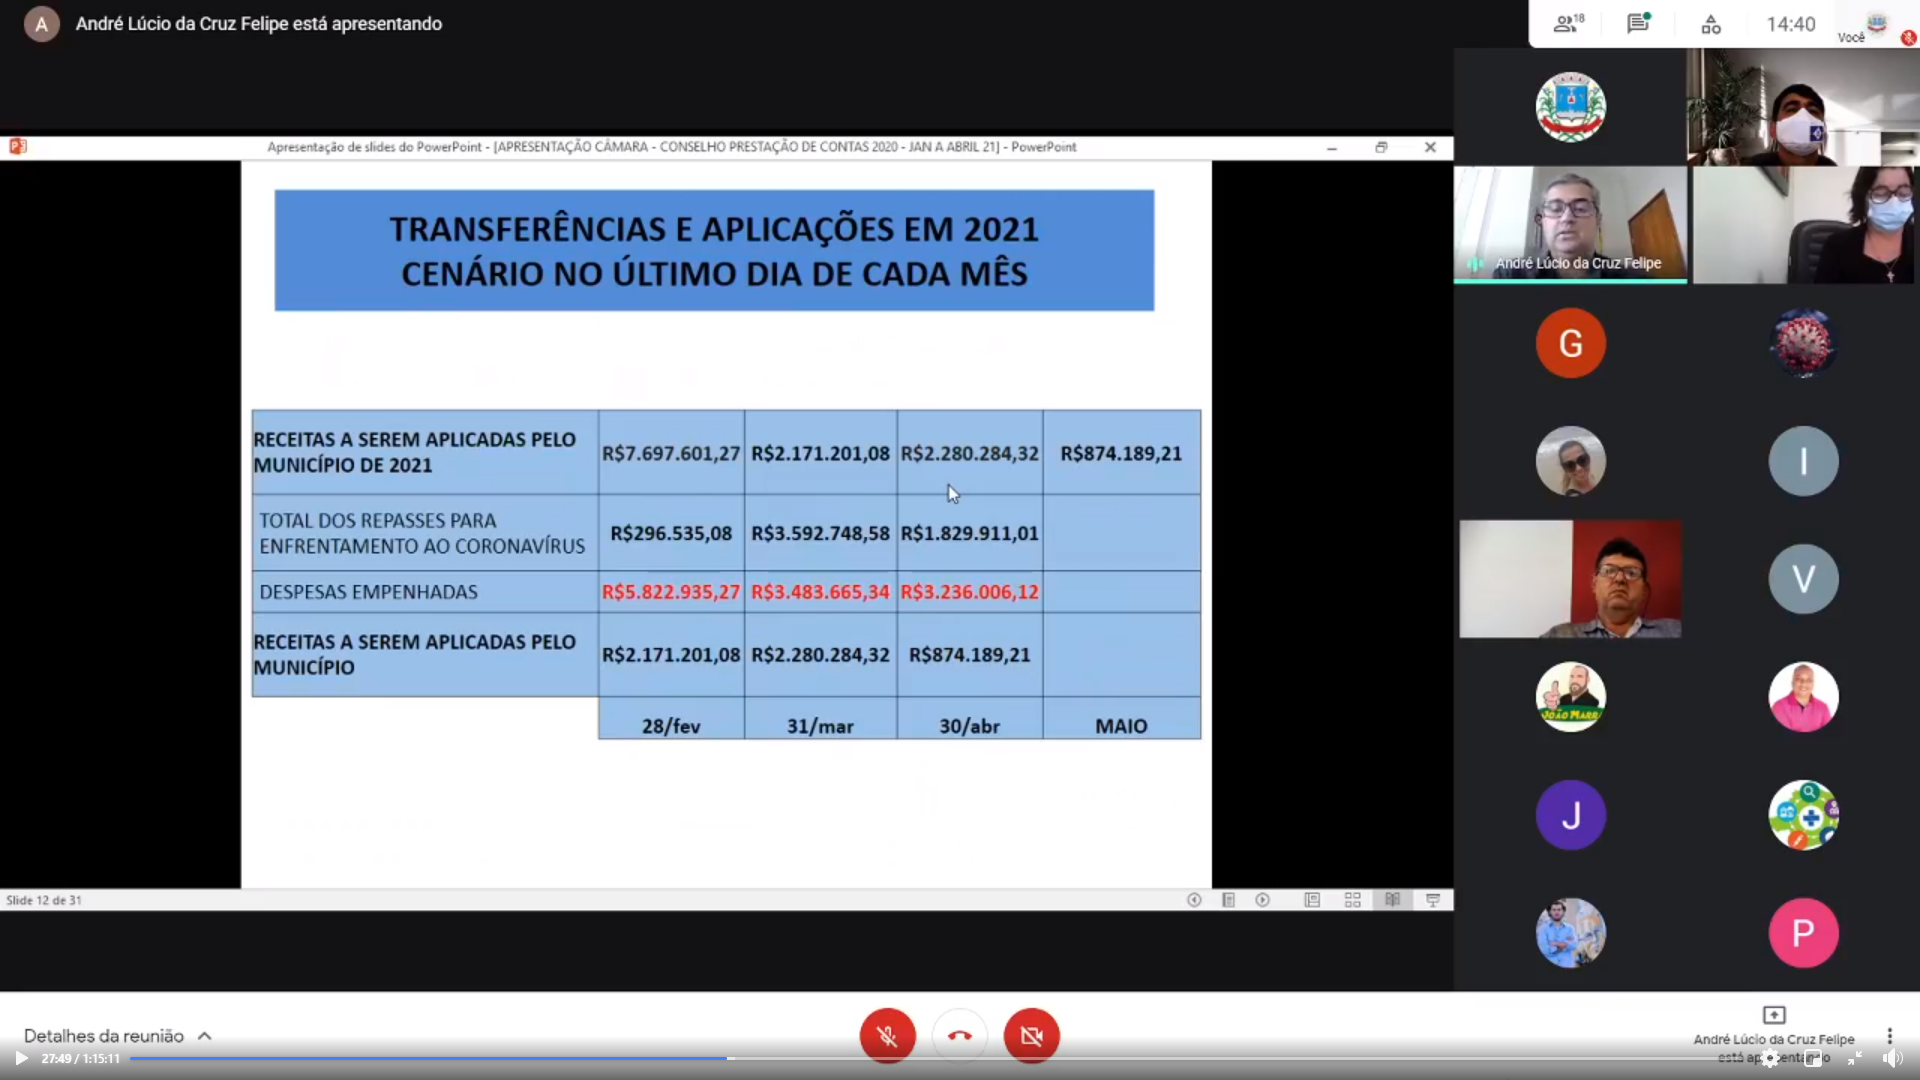This screenshot has width=1920, height=1080.
Task: Click participant avatar letter G
Action: pyautogui.click(x=1570, y=343)
